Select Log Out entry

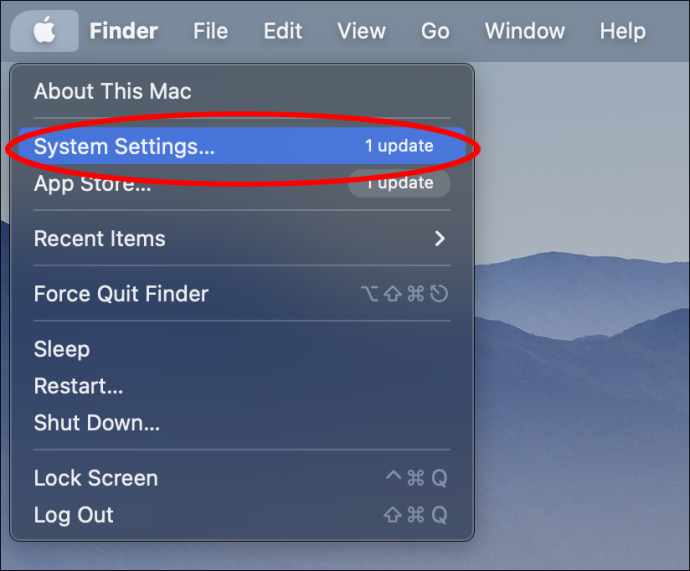(x=242, y=515)
